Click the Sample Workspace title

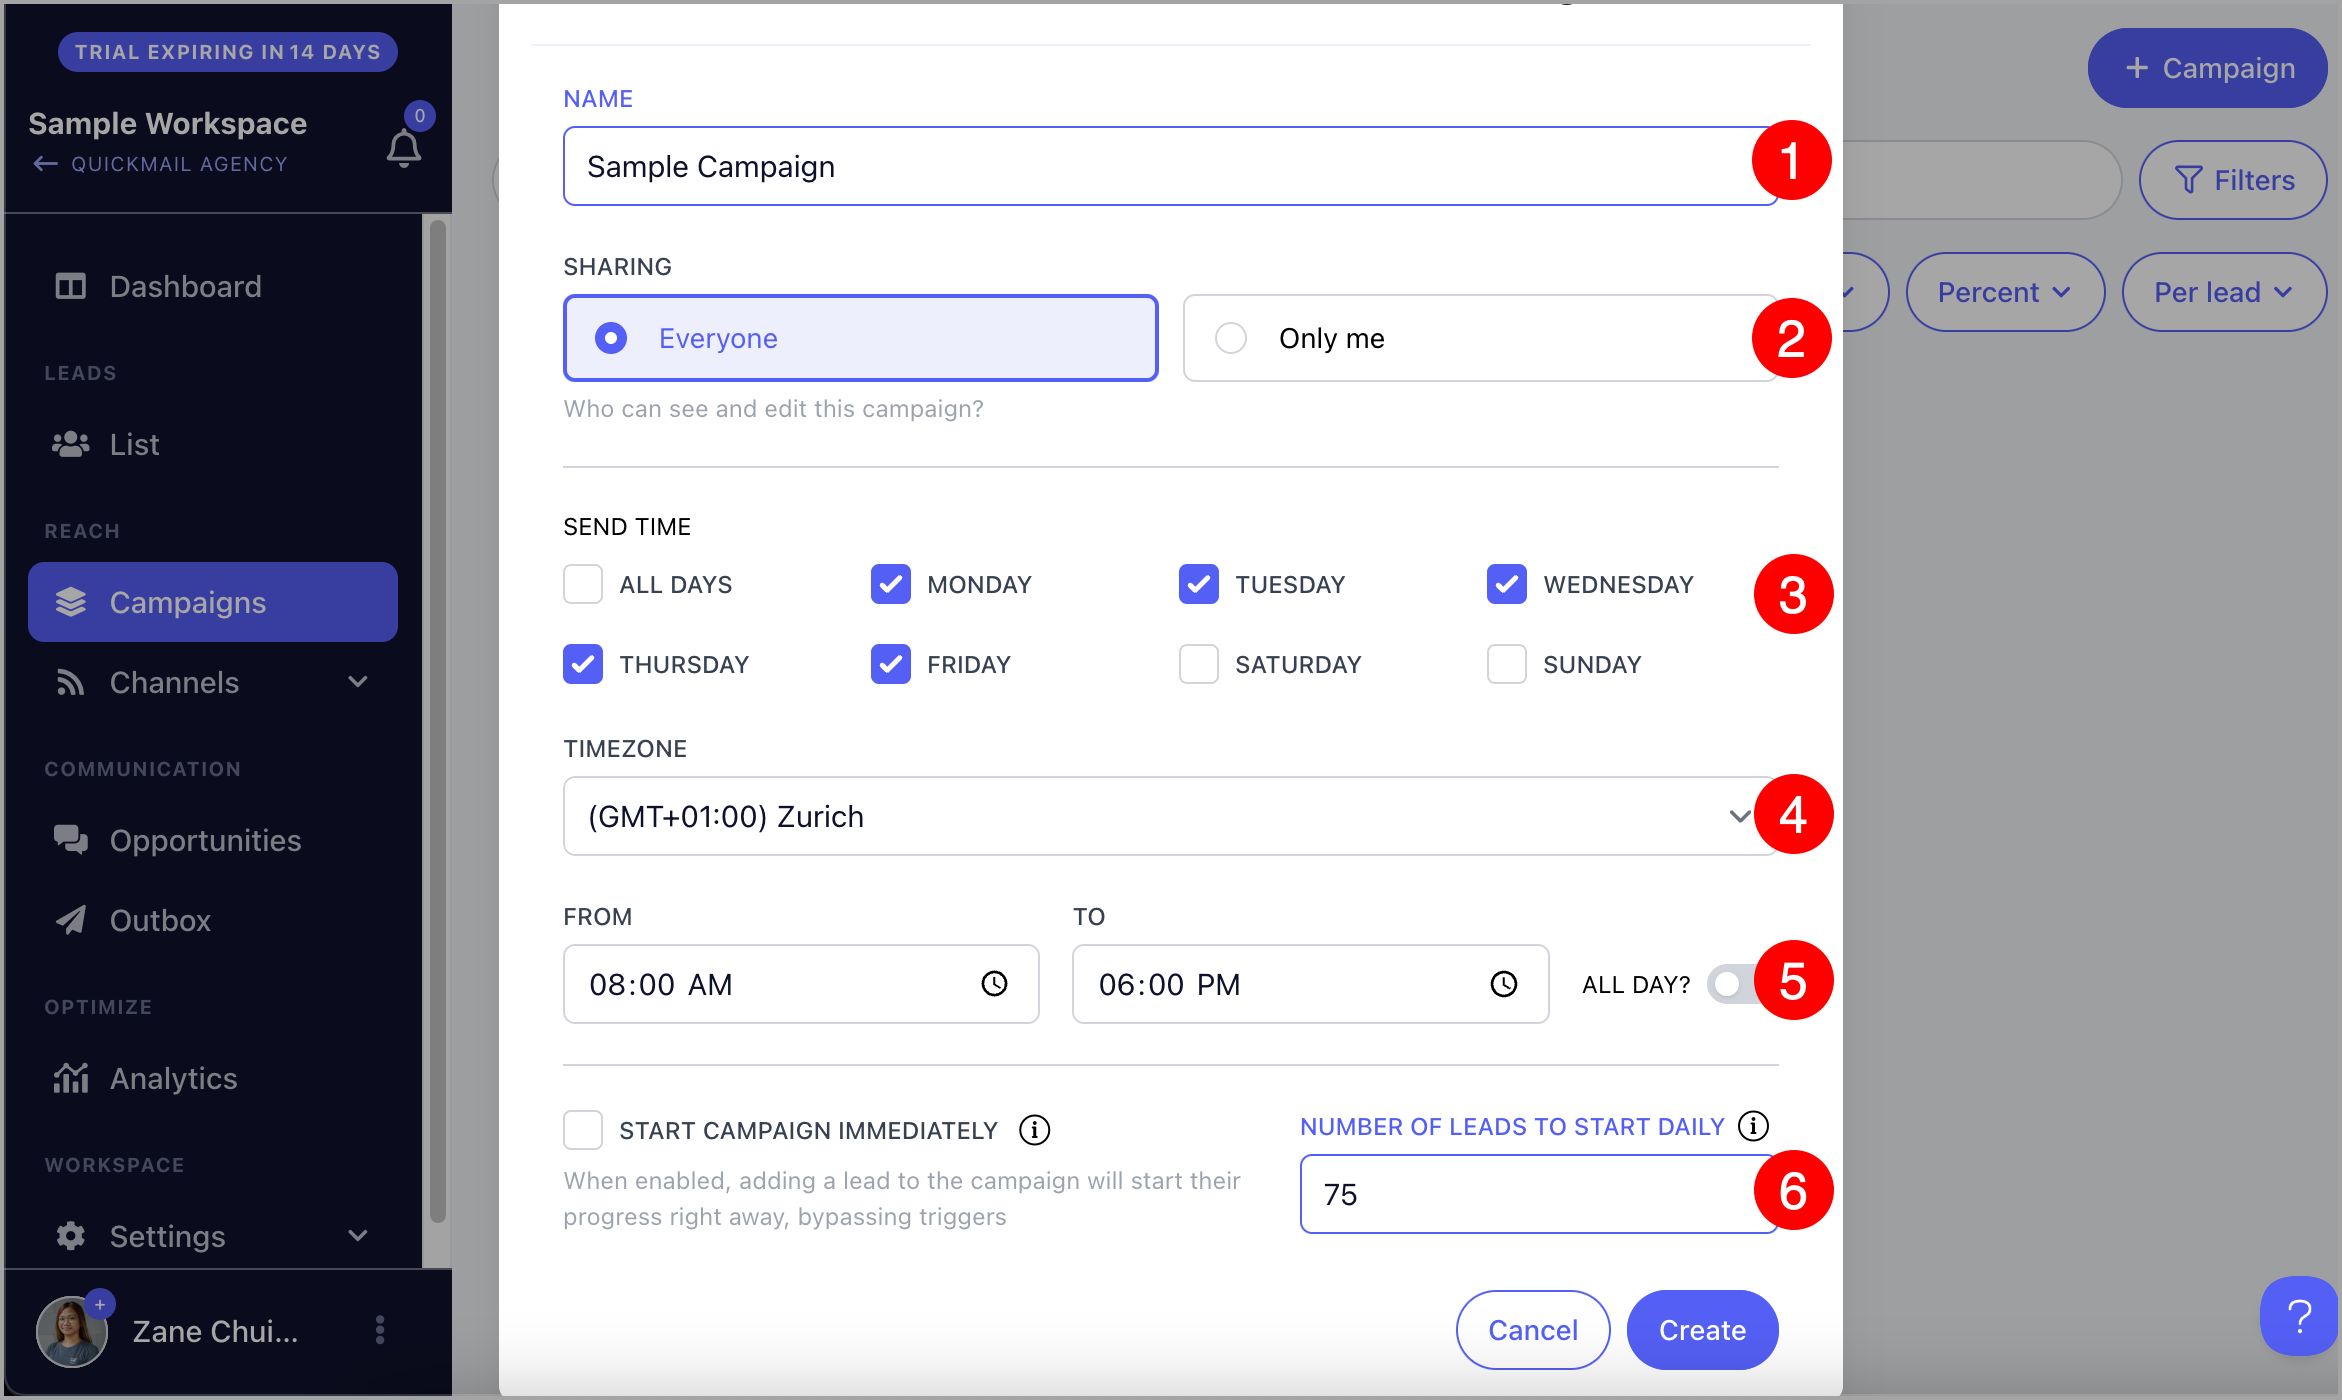(x=168, y=123)
